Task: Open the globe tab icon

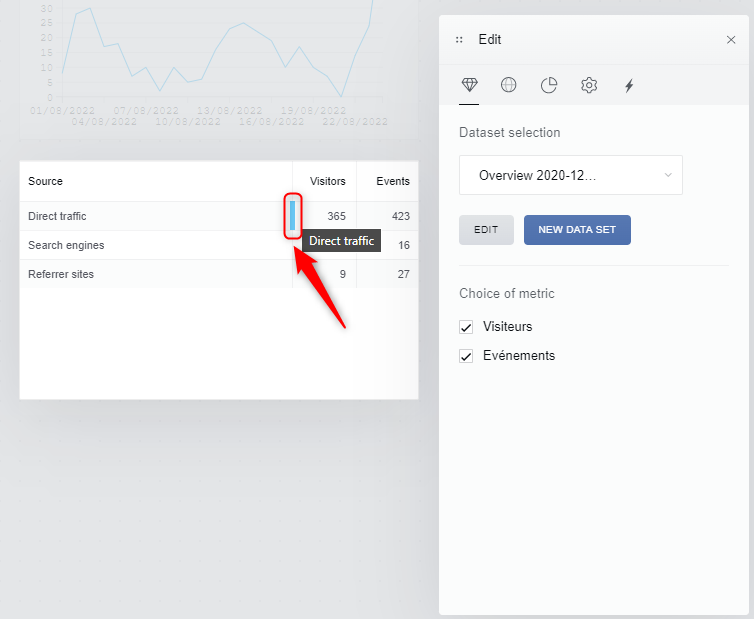Action: pos(509,85)
